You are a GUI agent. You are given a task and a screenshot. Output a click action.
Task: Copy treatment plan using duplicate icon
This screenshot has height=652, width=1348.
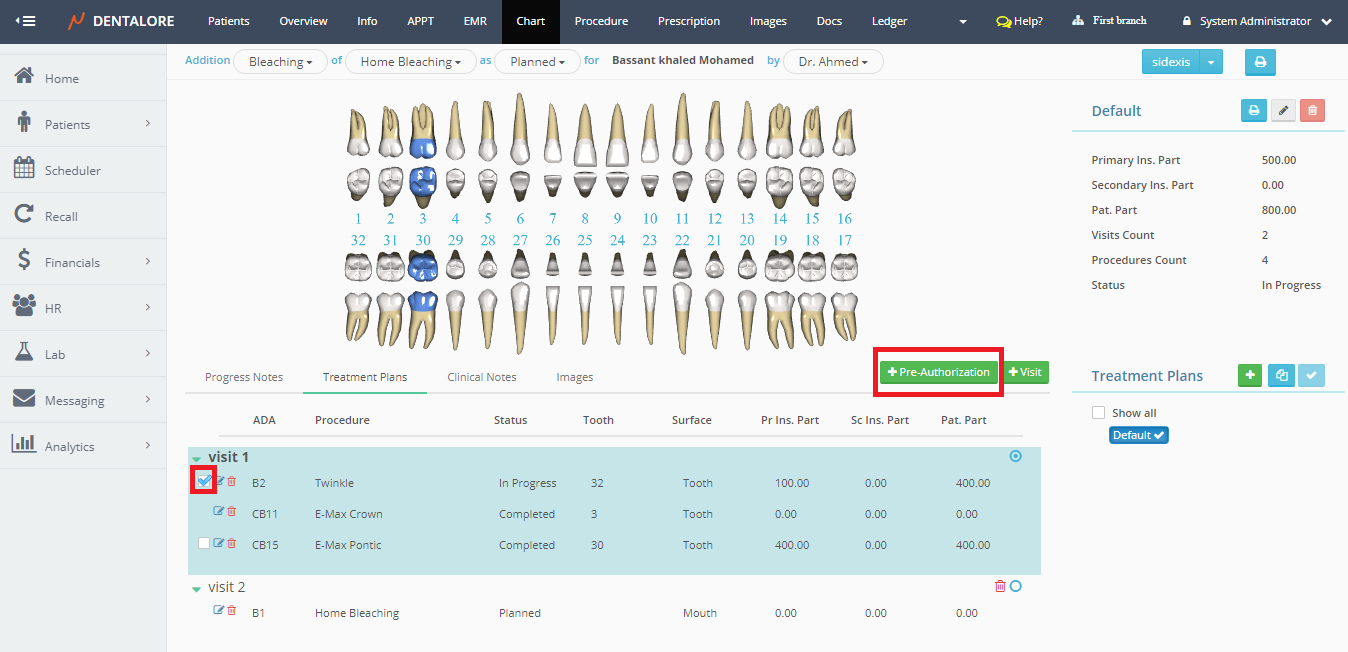[1281, 376]
